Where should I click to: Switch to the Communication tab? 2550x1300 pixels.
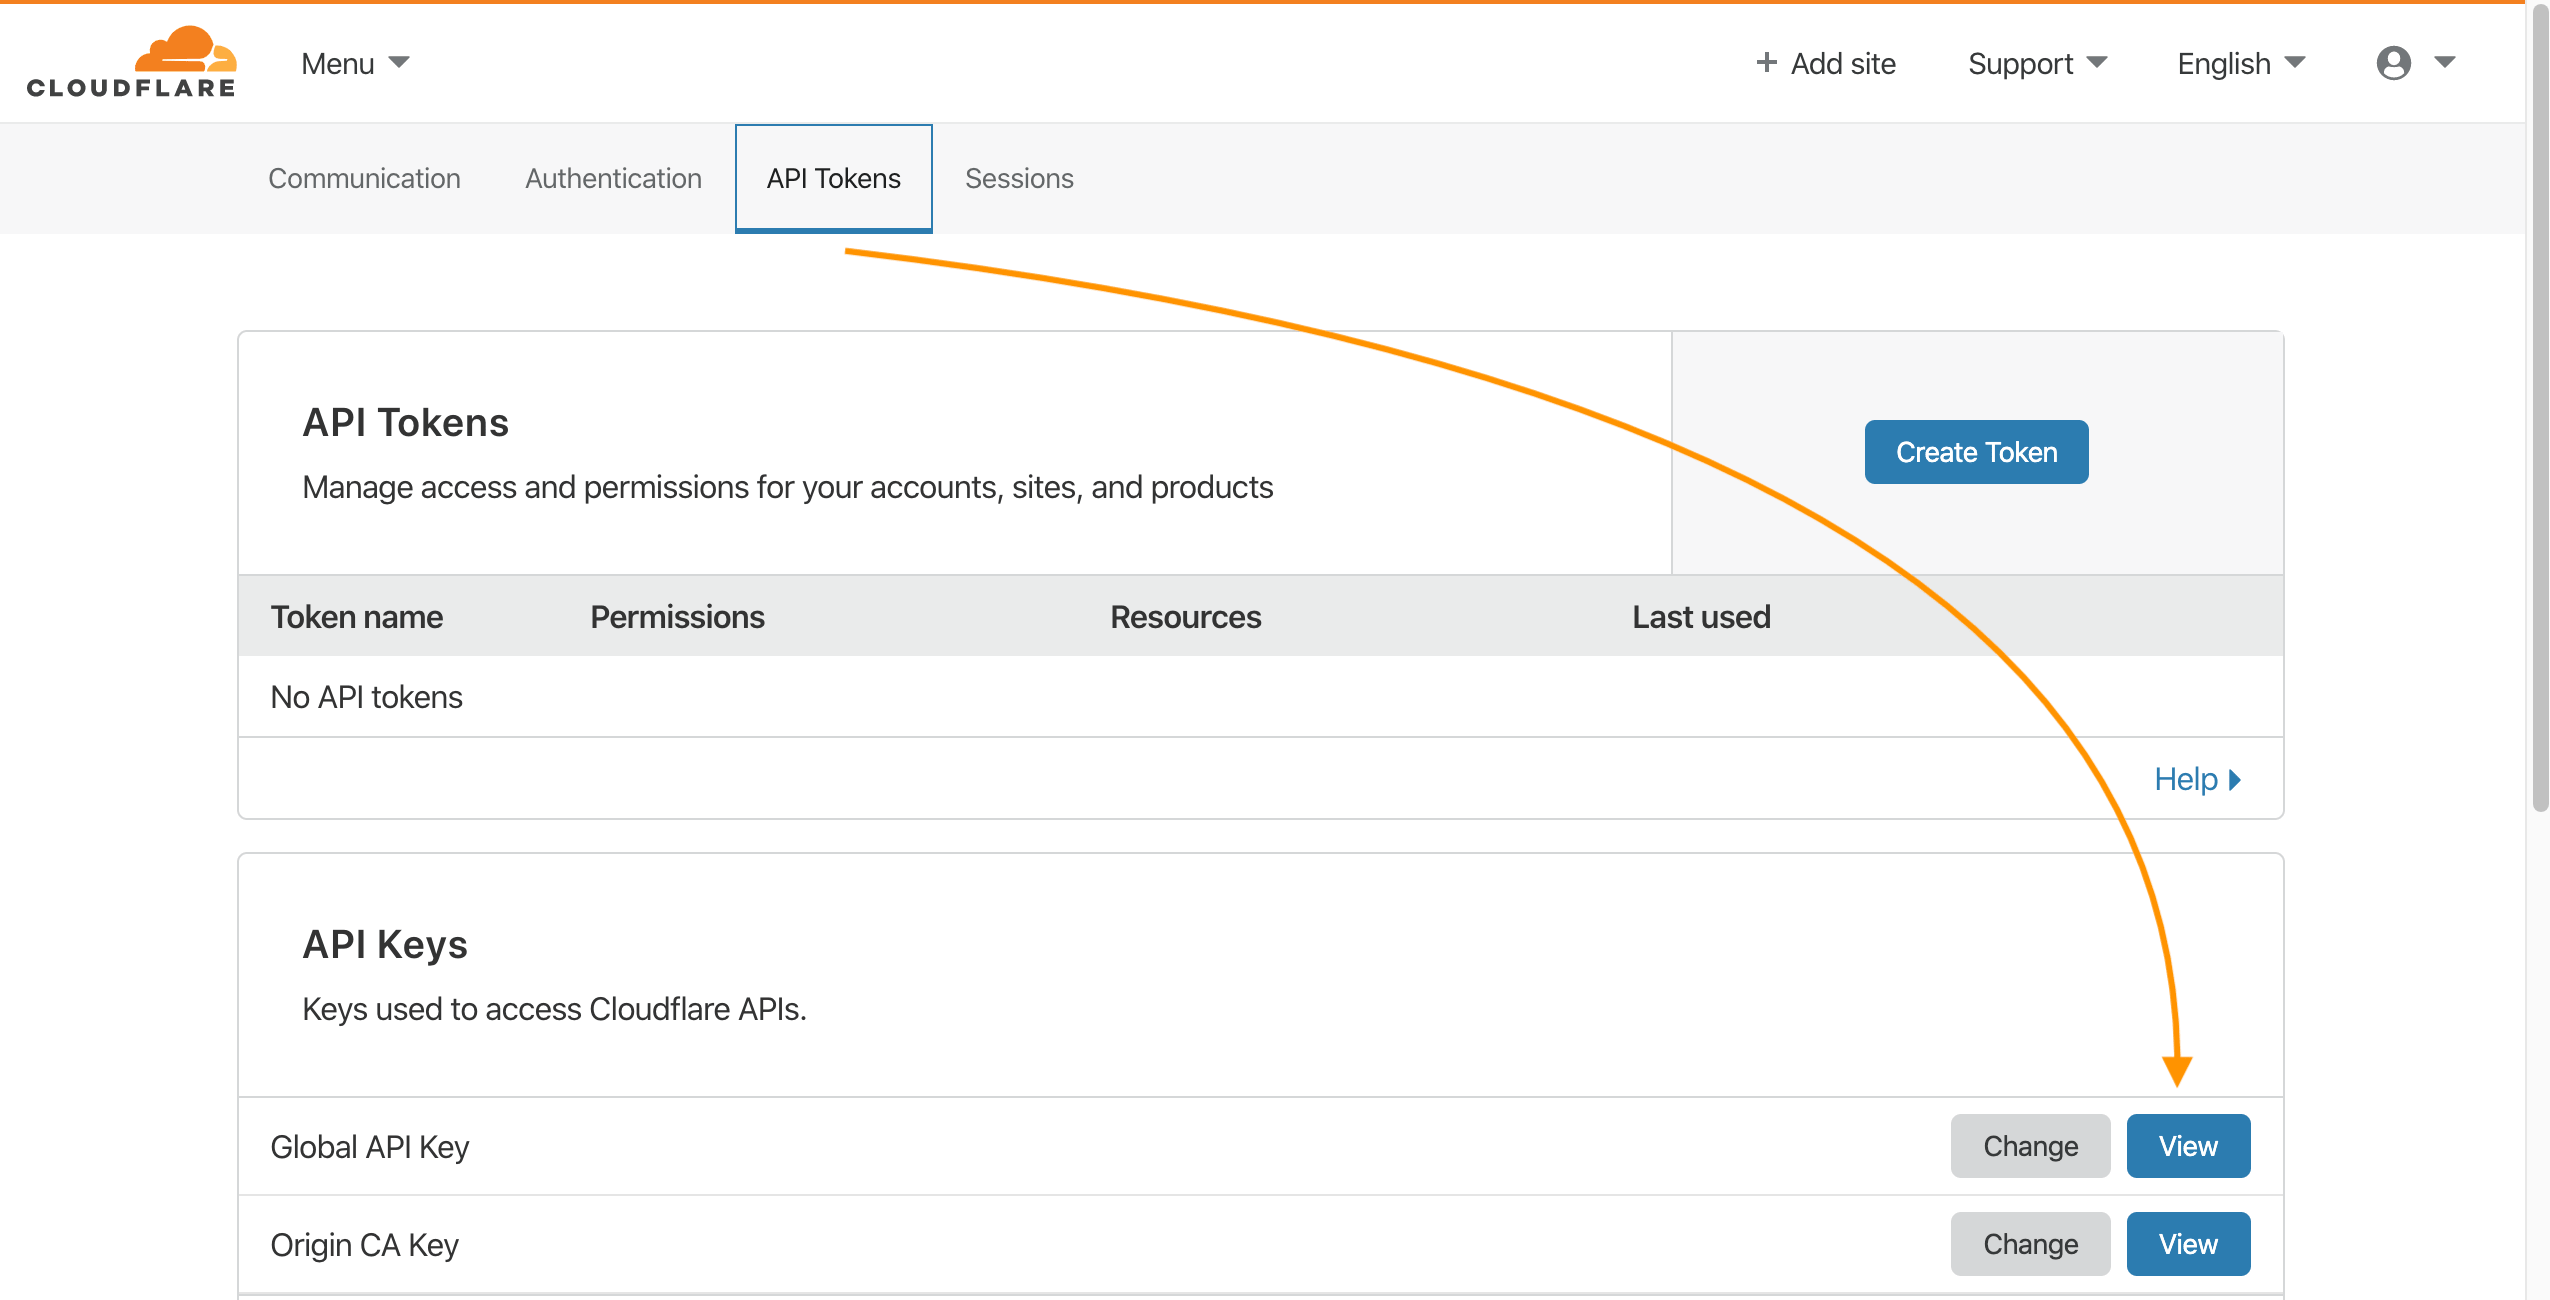tap(364, 178)
